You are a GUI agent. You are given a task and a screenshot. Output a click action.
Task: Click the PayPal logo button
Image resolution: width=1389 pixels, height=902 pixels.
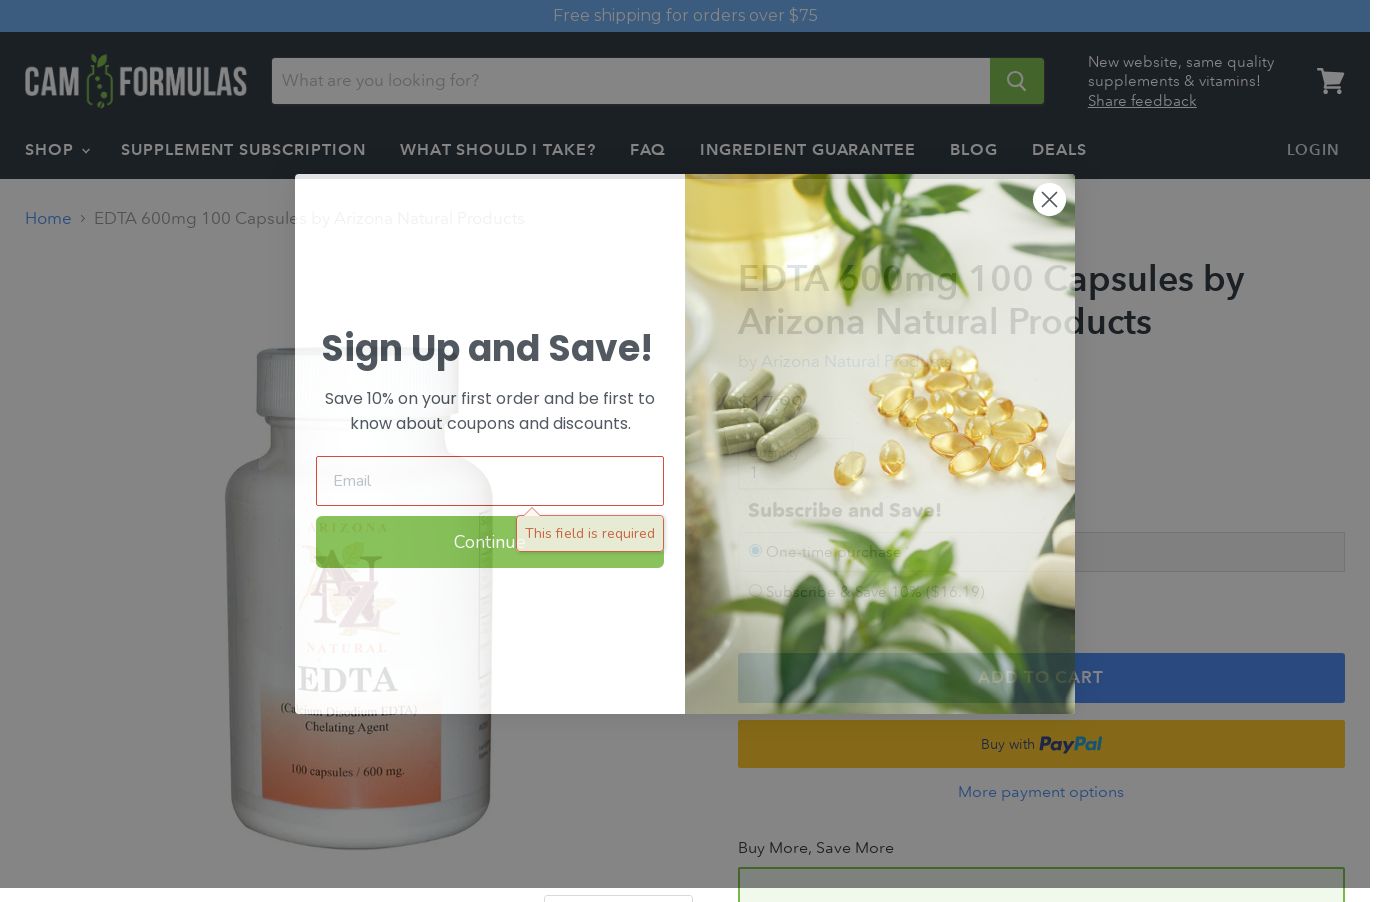pyautogui.click(x=1041, y=744)
